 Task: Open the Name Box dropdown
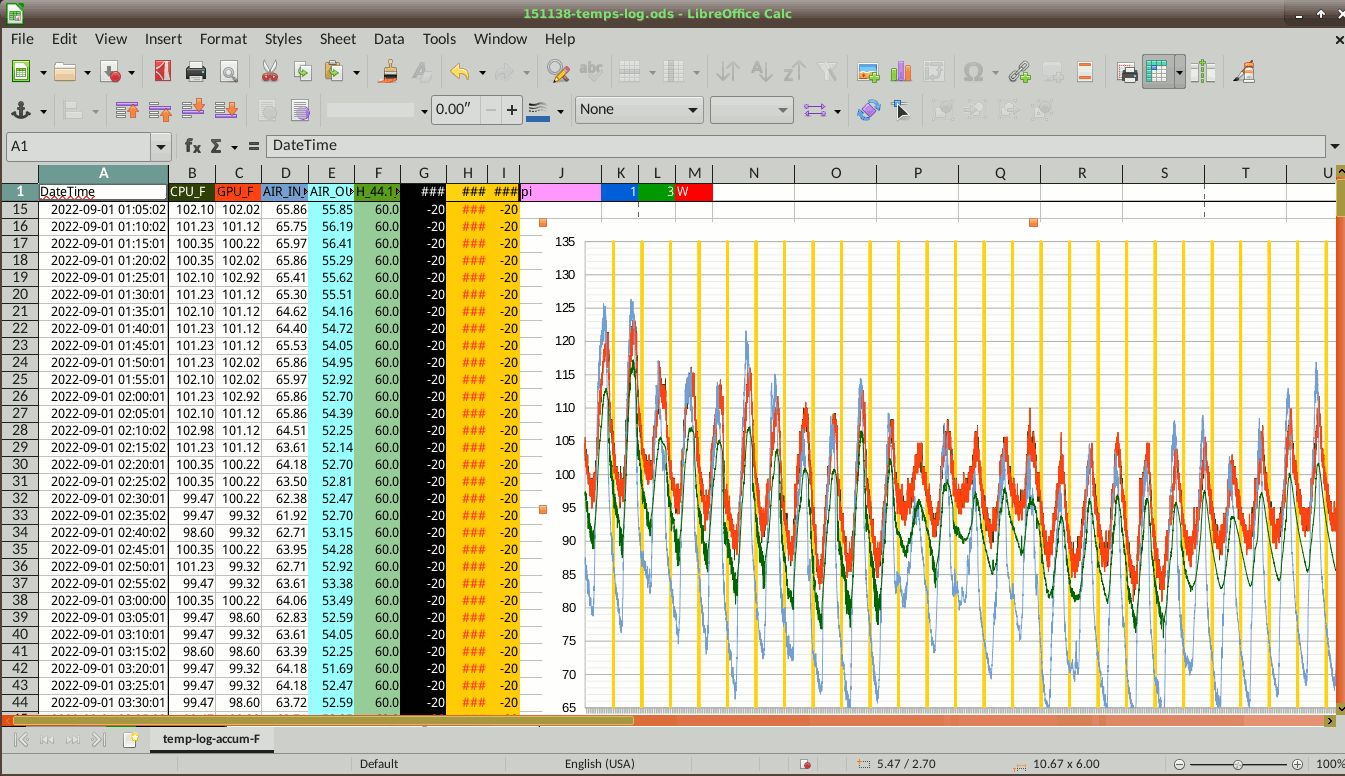[x=162, y=146]
